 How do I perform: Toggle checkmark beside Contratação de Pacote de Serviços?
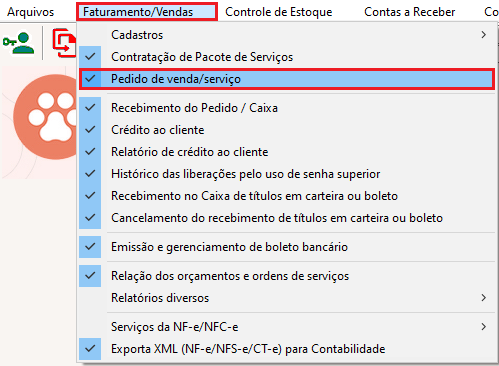90,57
